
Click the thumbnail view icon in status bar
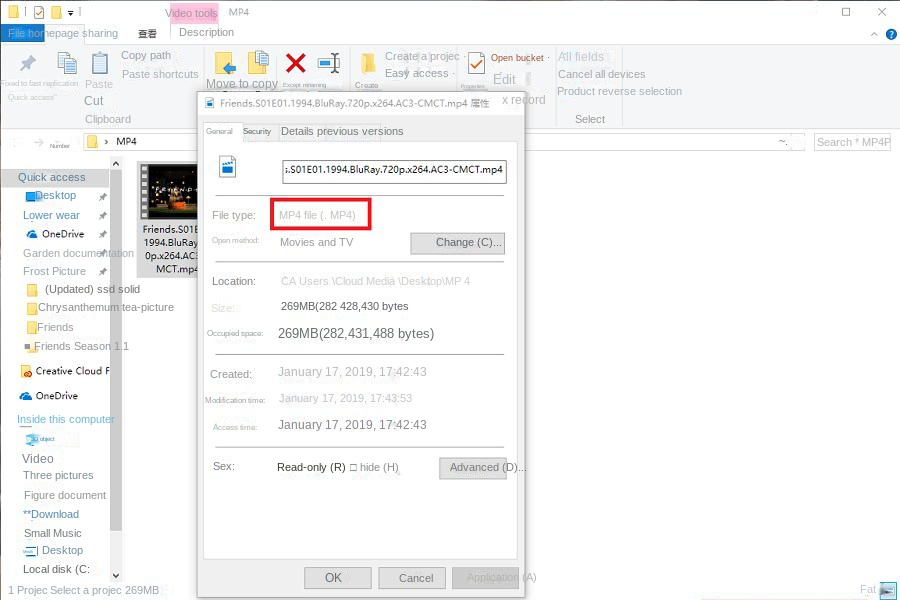click(887, 590)
